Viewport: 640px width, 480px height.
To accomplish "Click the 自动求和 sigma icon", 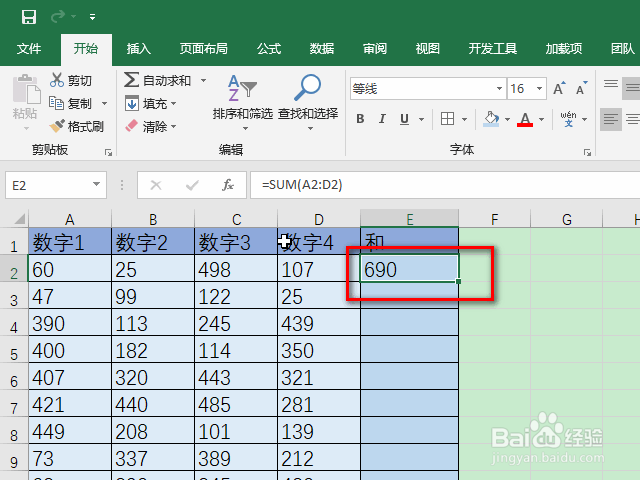I will pos(131,80).
